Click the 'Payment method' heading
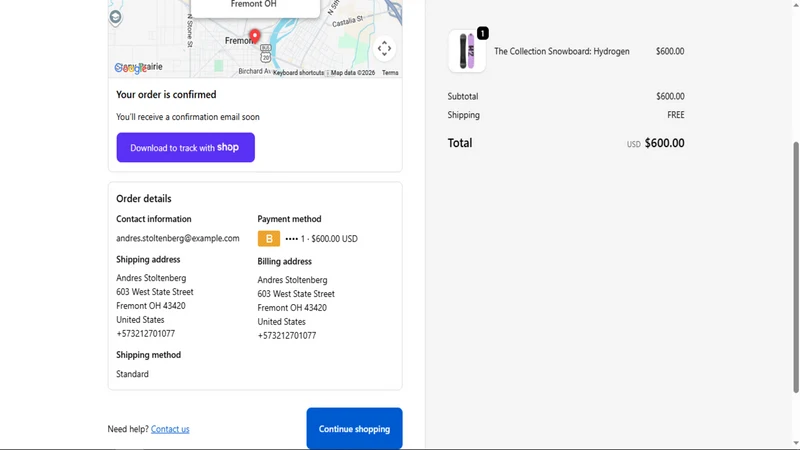 [x=289, y=219]
